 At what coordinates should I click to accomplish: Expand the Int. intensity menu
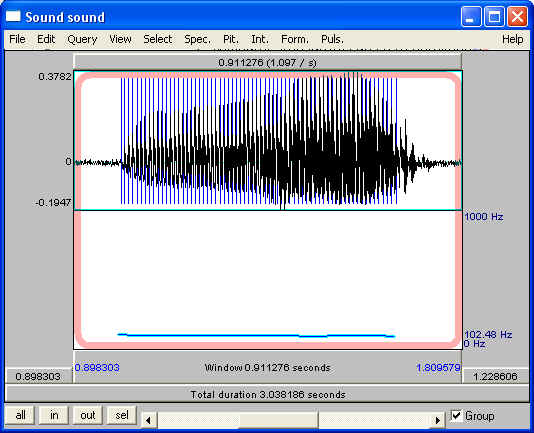coord(260,40)
